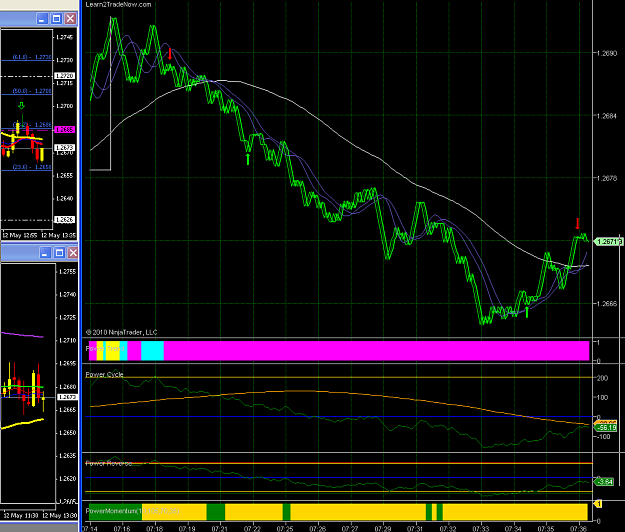Click the 1.2673 price marker in lower left chart

pyautogui.click(x=67, y=397)
